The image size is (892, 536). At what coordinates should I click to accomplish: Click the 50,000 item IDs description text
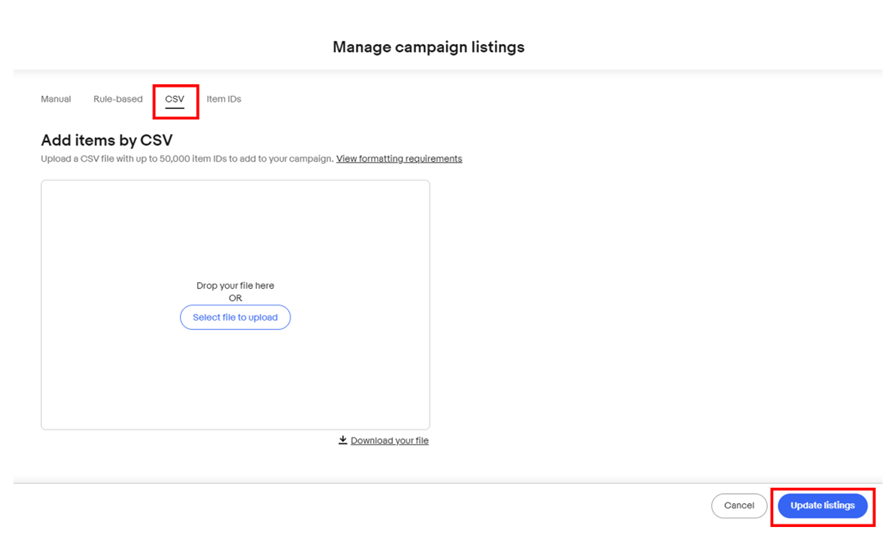tap(187, 159)
